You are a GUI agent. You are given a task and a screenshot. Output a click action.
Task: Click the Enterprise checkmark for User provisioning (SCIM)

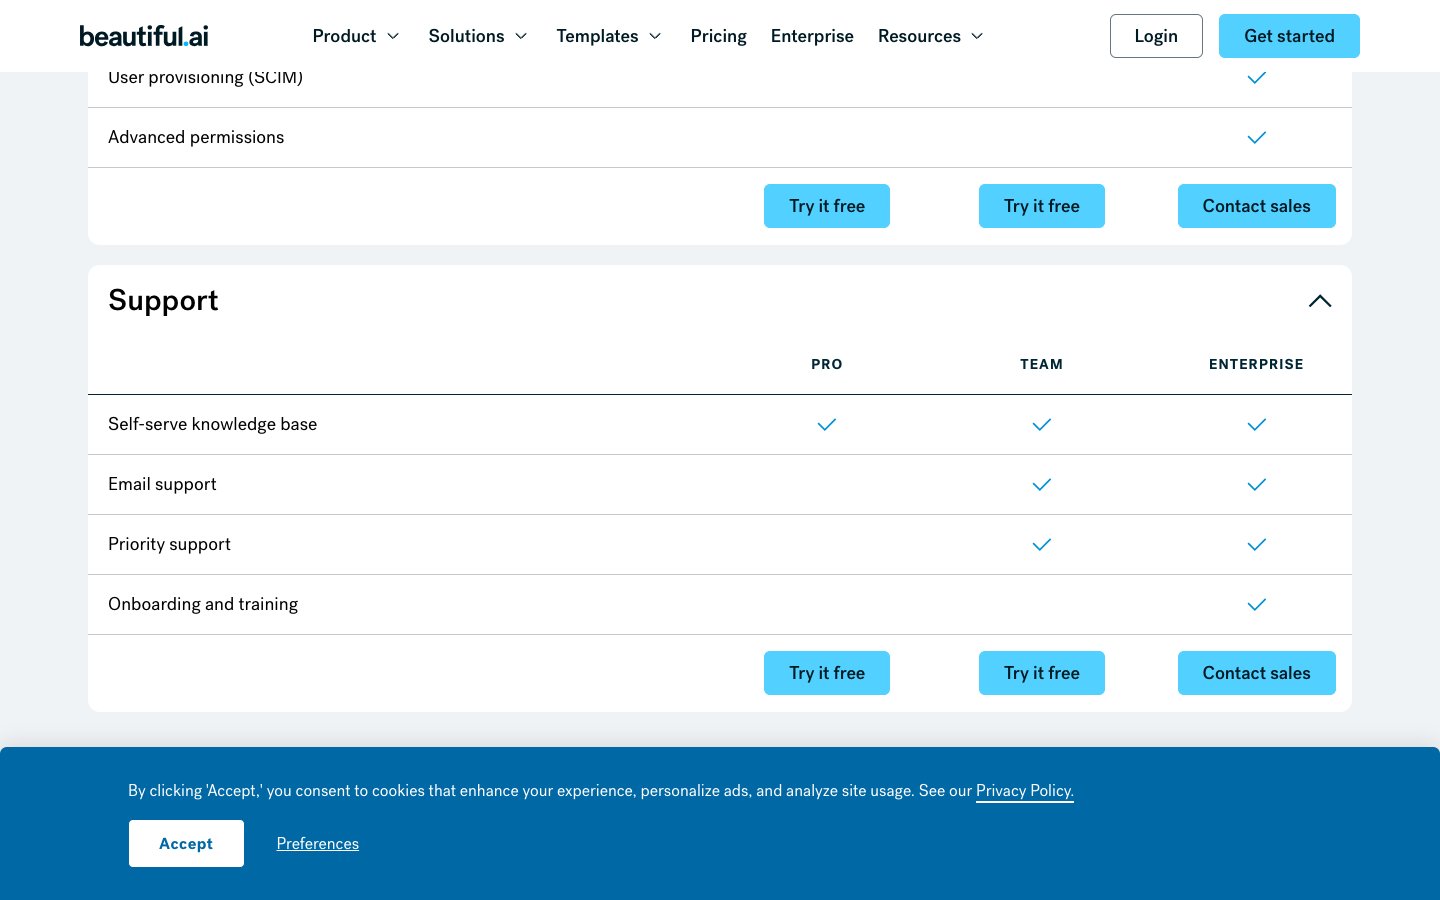[1256, 77]
